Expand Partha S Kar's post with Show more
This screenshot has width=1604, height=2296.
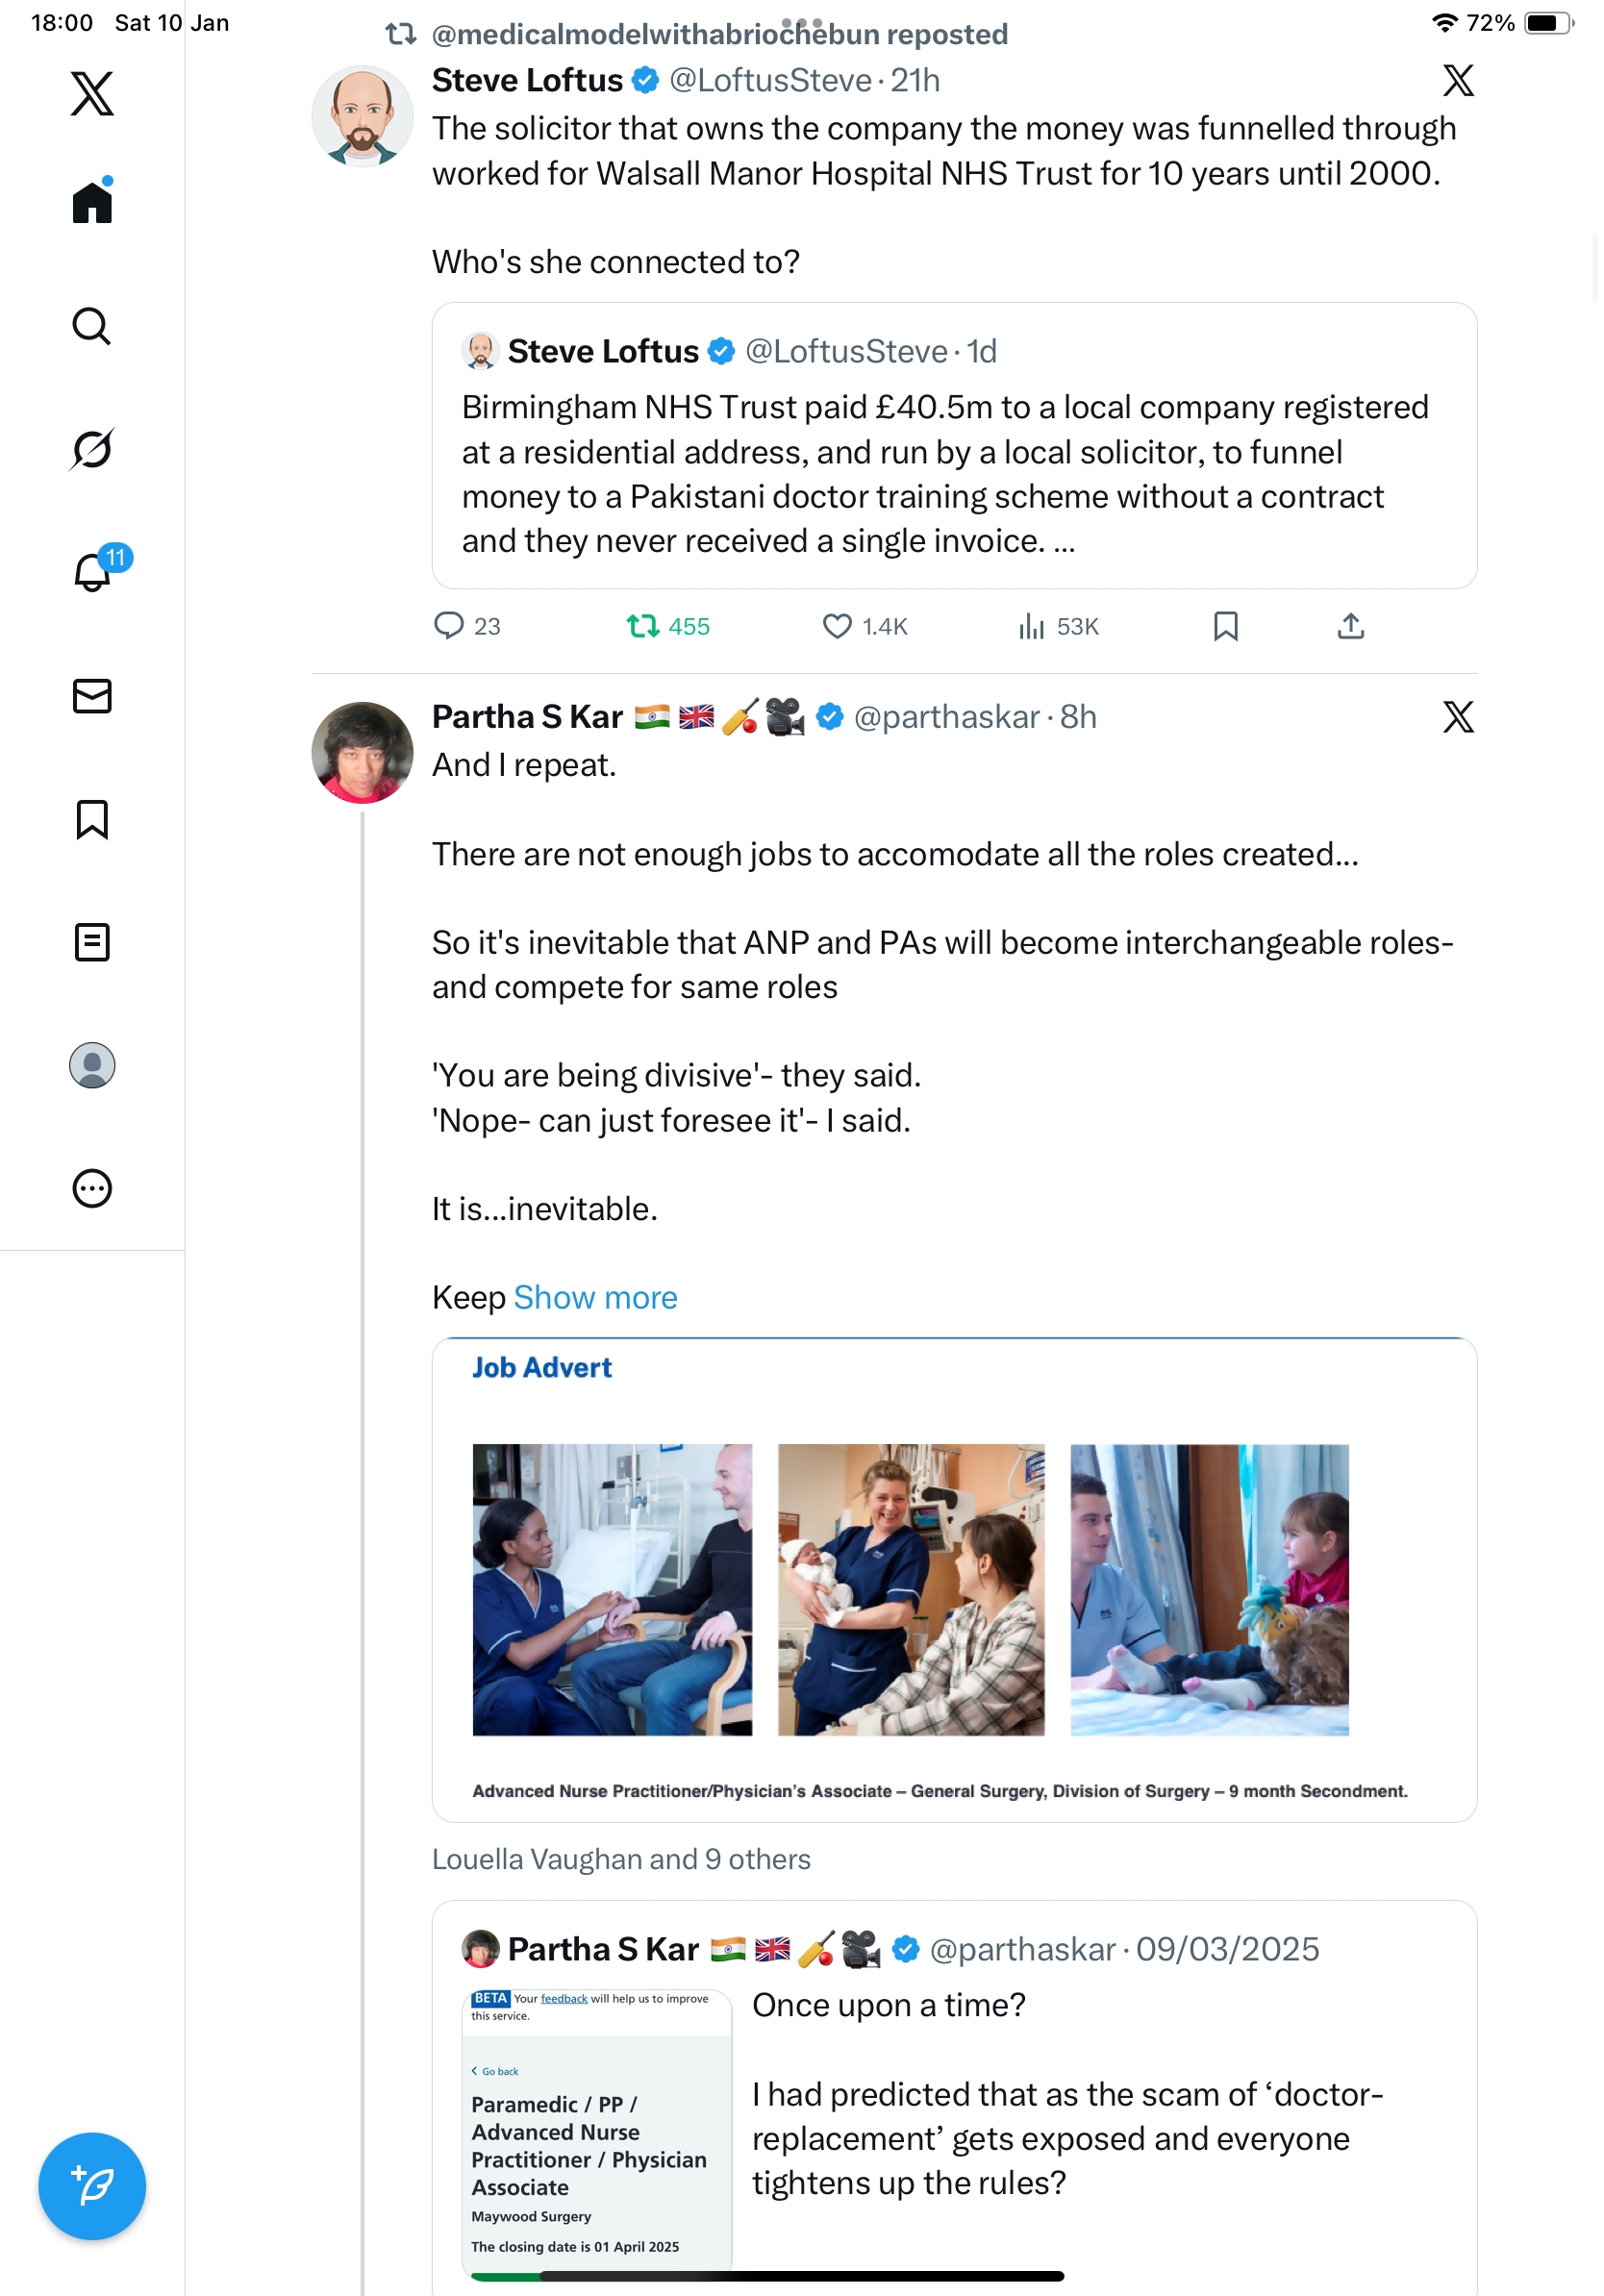pyautogui.click(x=595, y=1297)
